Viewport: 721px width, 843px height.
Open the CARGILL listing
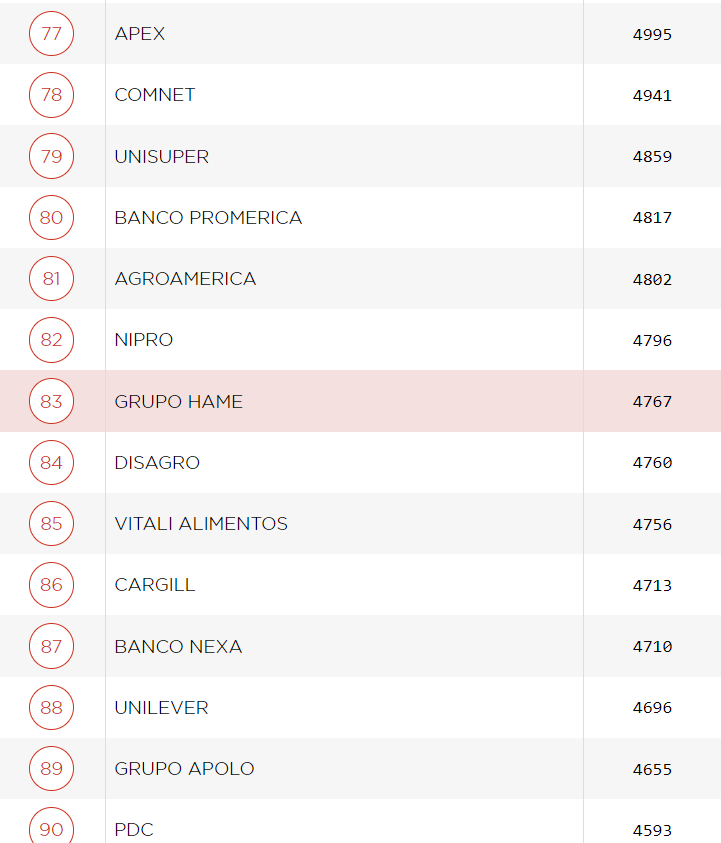155,585
